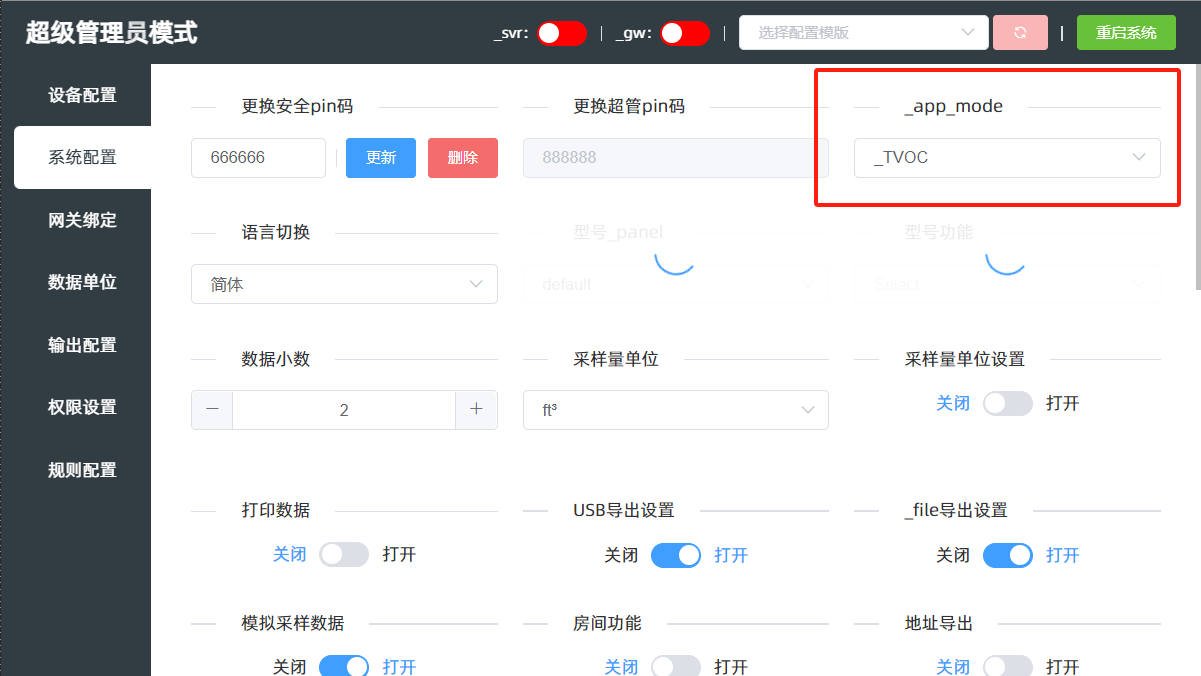Enable the 采样量单位设置 switch

click(1007, 404)
